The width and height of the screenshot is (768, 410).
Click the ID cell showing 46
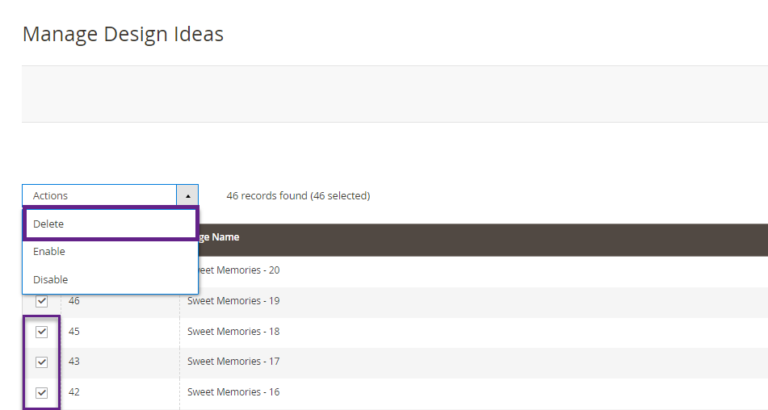74,301
